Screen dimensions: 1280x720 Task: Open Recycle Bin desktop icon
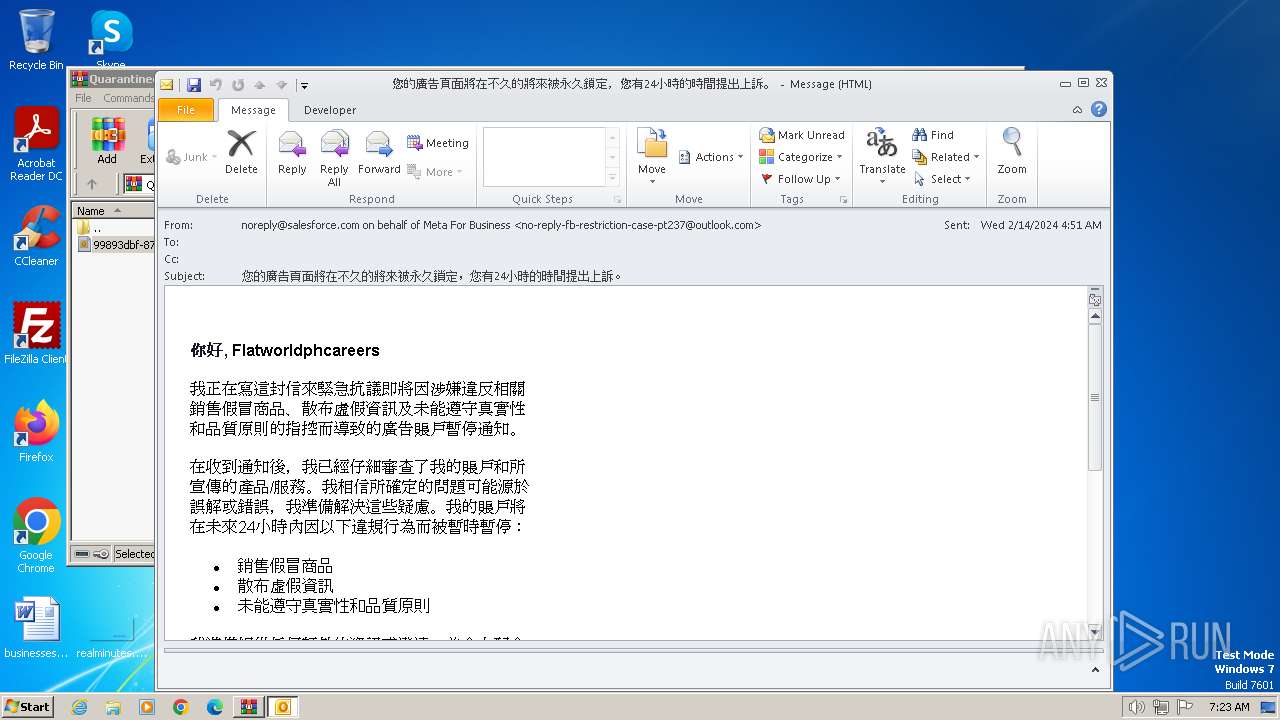click(36, 40)
